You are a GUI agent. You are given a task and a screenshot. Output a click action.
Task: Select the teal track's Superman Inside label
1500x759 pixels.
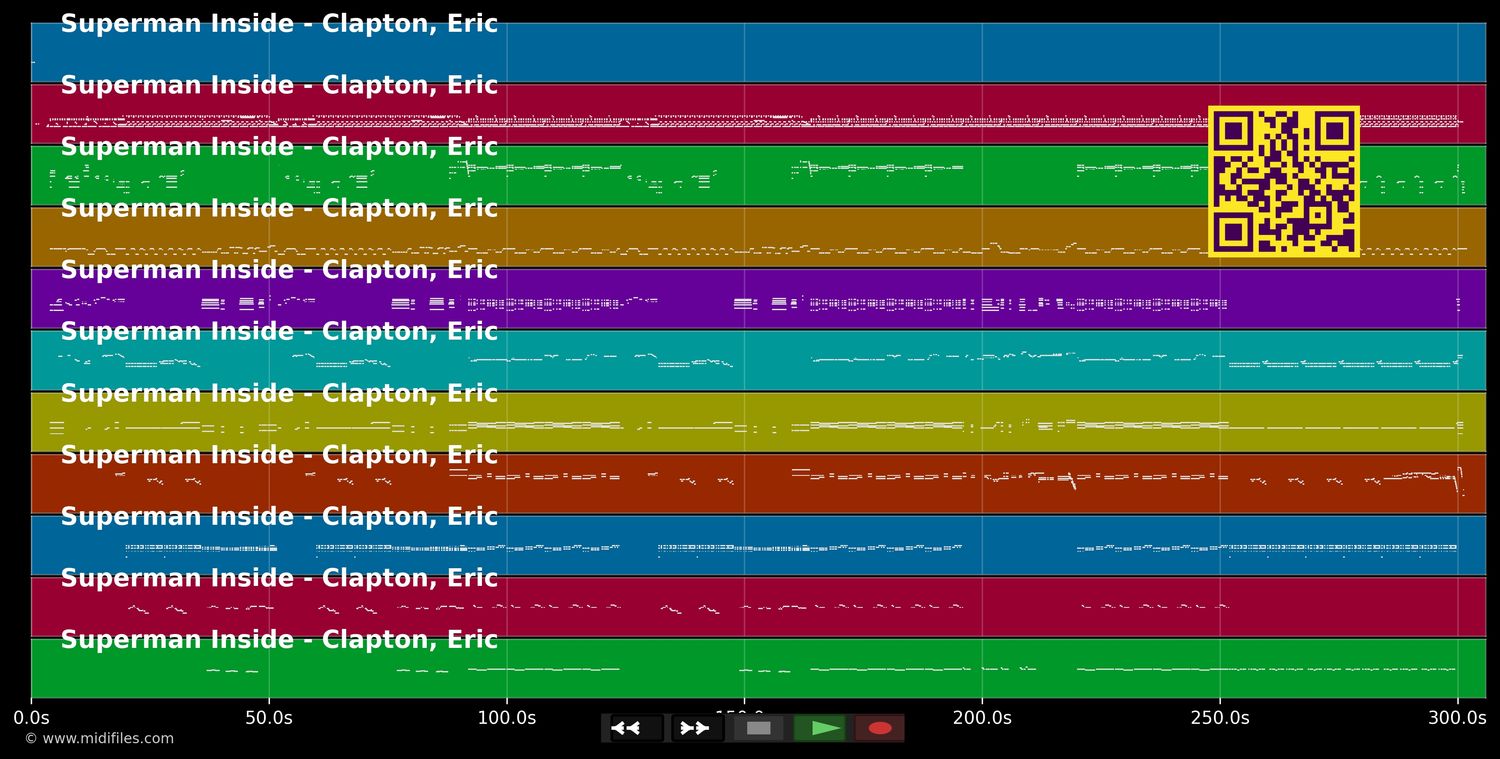[x=279, y=331]
